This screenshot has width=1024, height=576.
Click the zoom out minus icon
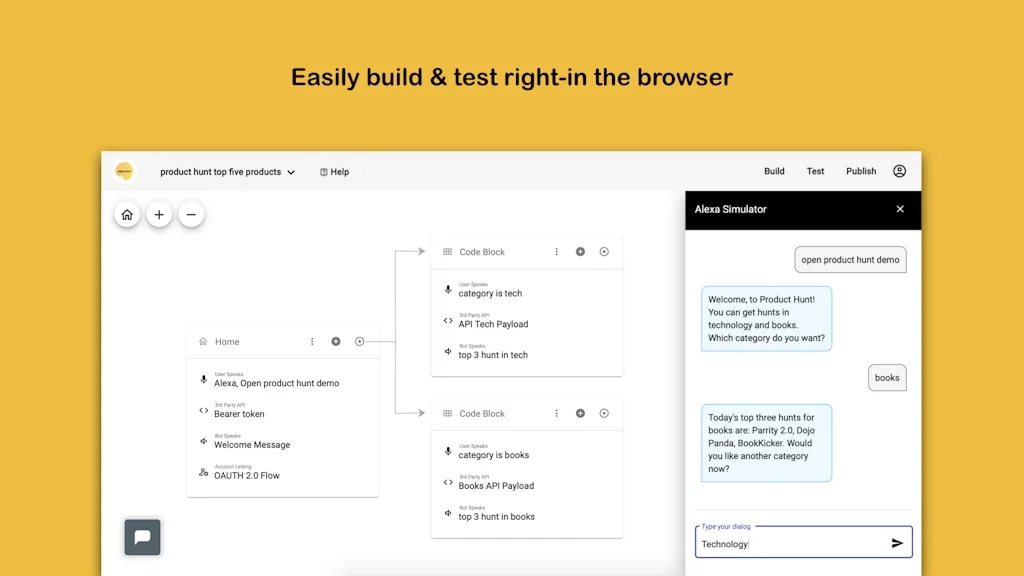pyautogui.click(x=191, y=214)
